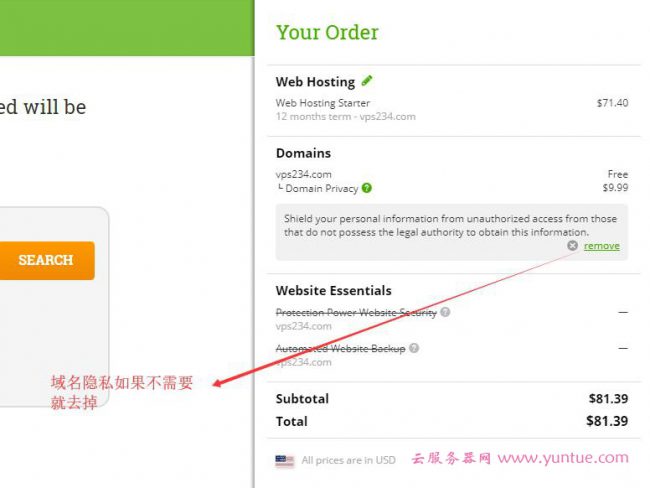Screen dimensions: 650x488
Task: Click the green pencil edit icon beside Web Hosting
Action: 367,80
